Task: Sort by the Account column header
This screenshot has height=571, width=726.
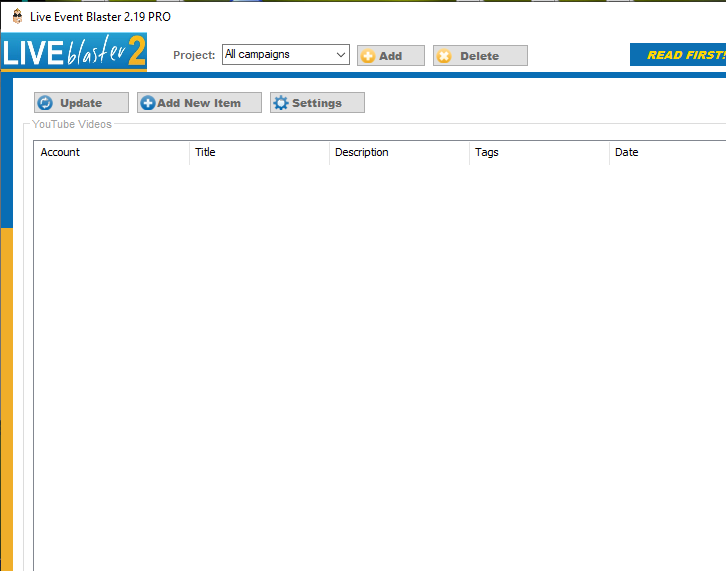Action: [112, 152]
